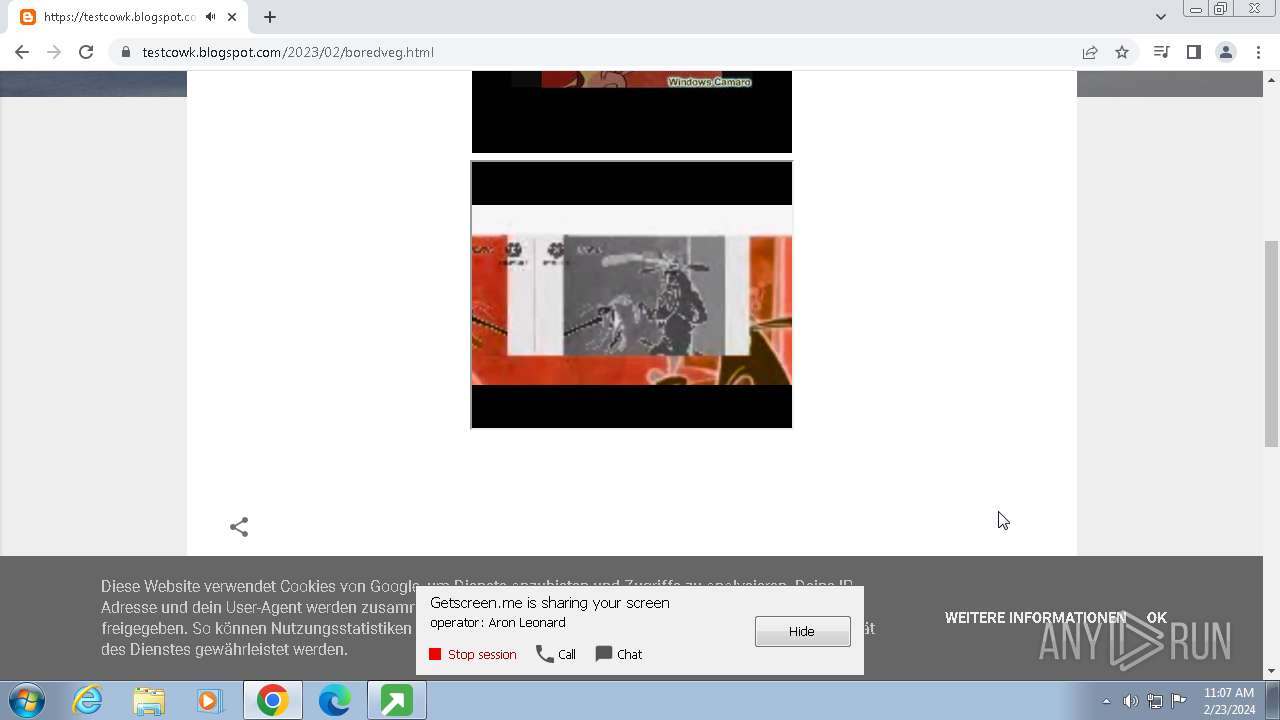Open the Getscreen.me taskbar app

coord(396,701)
